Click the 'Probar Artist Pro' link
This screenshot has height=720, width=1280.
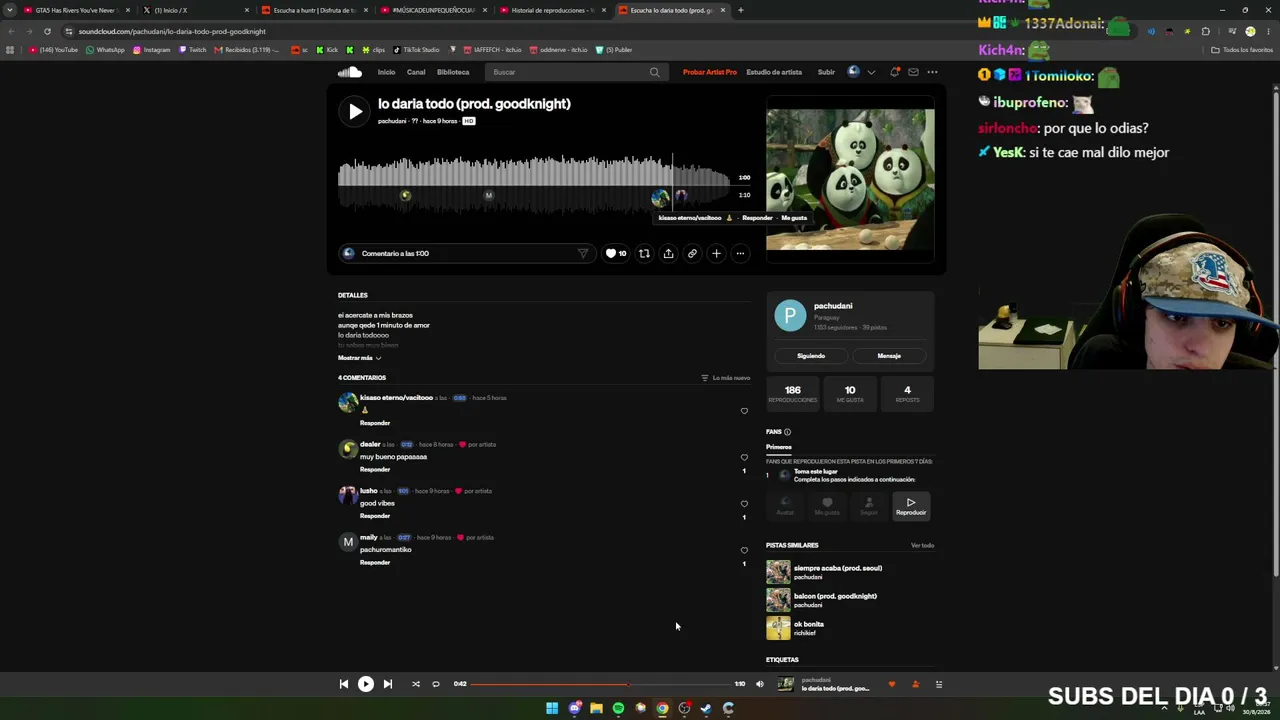coord(710,72)
